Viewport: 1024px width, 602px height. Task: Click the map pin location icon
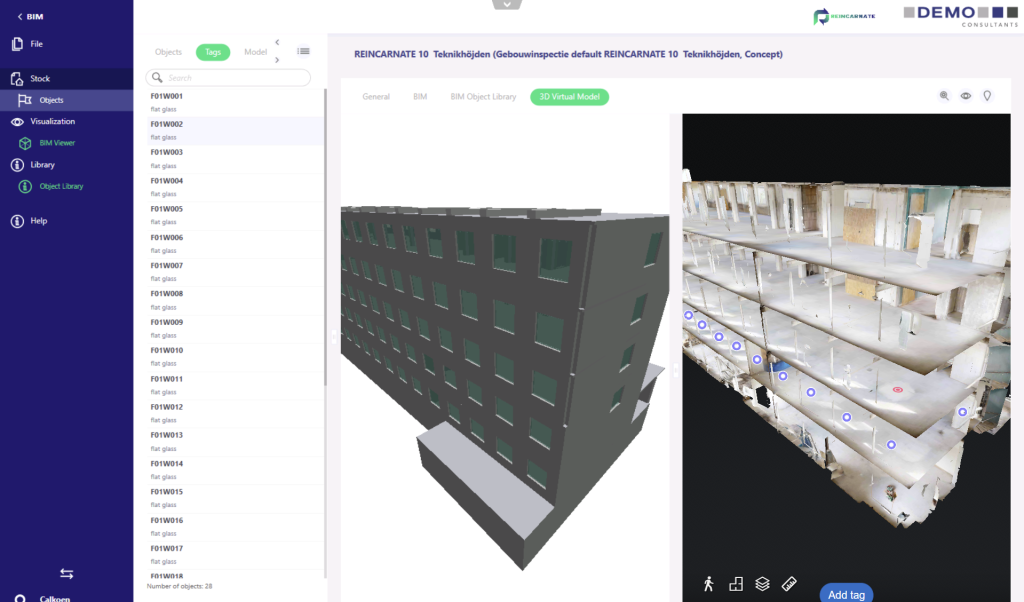[987, 96]
